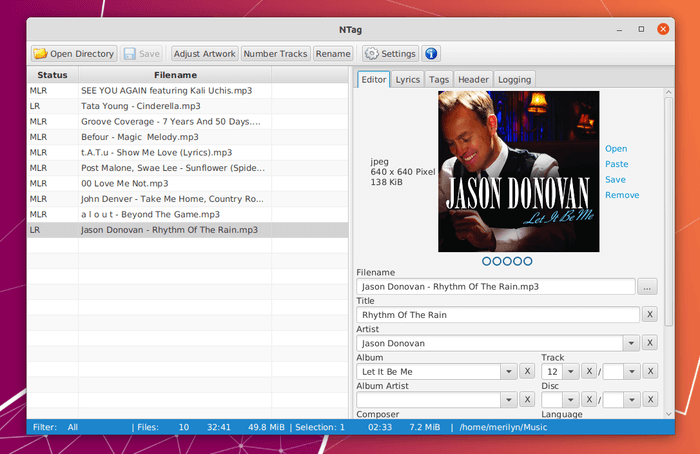Expand the Artist dropdown arrow
Screen dimensions: 700x454
point(631,343)
